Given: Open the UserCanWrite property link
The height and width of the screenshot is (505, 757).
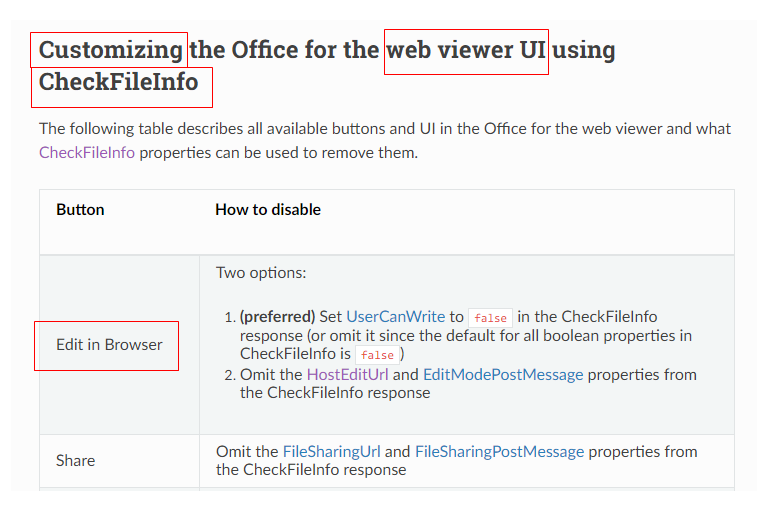Looking at the screenshot, I should point(395,317).
